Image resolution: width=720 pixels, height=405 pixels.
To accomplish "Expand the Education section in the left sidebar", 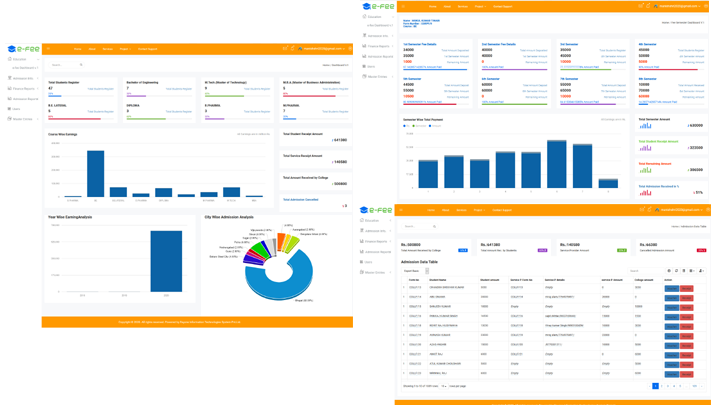I will (20, 59).
